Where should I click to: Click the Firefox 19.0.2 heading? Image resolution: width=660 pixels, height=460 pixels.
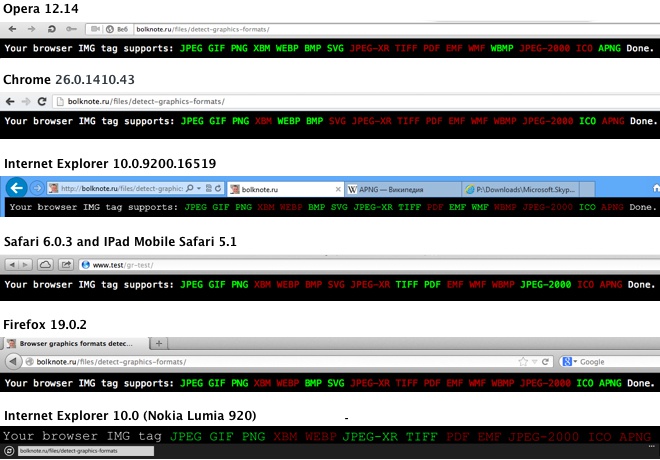[x=45, y=324]
